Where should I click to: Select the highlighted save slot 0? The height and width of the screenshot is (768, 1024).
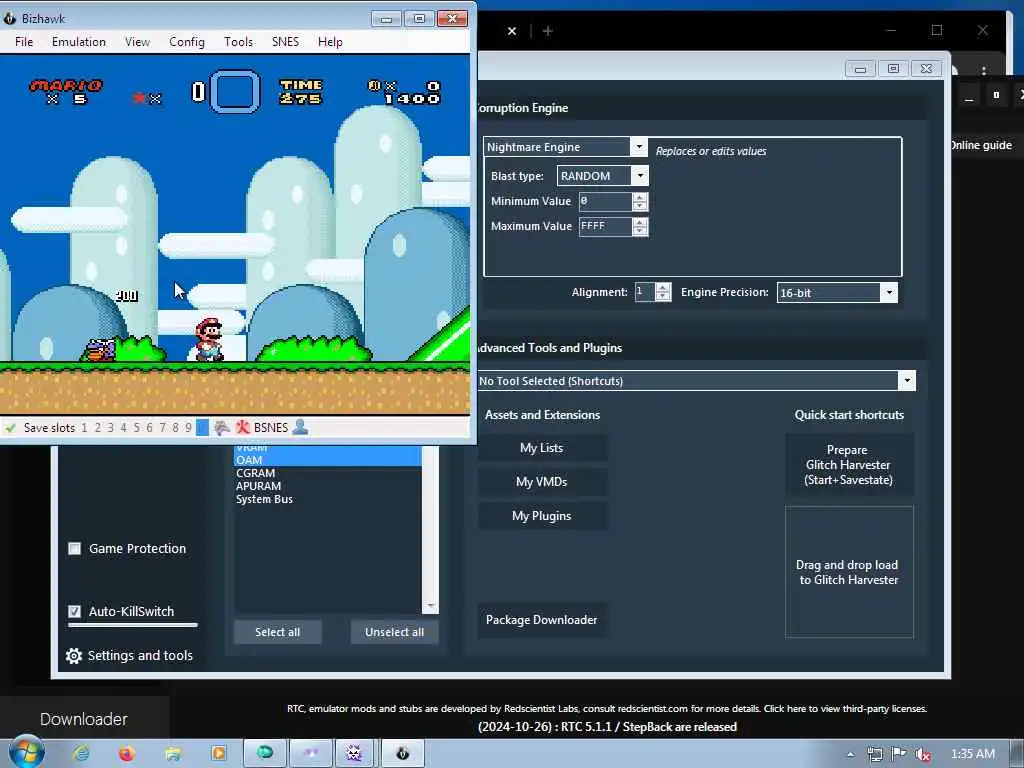click(202, 428)
